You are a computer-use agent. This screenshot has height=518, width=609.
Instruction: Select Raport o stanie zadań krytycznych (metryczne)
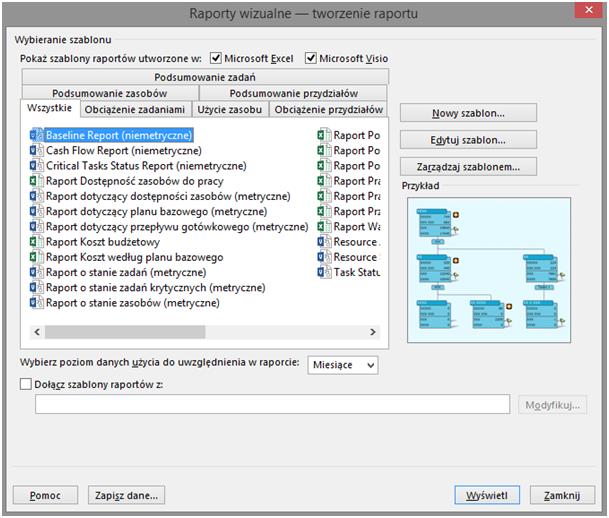(x=155, y=288)
